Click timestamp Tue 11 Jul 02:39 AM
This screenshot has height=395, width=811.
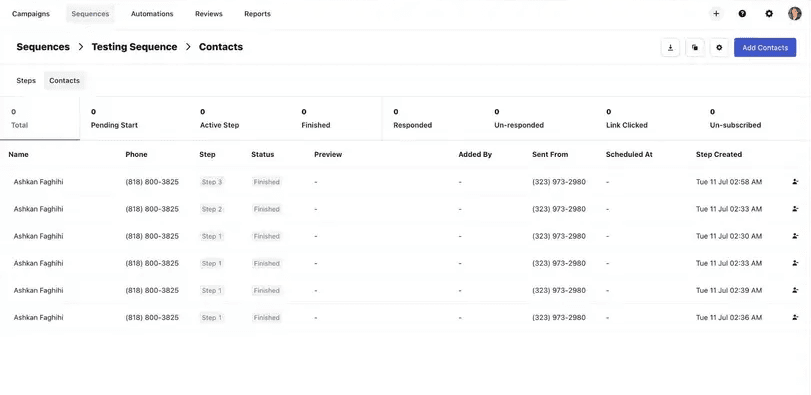(x=729, y=291)
